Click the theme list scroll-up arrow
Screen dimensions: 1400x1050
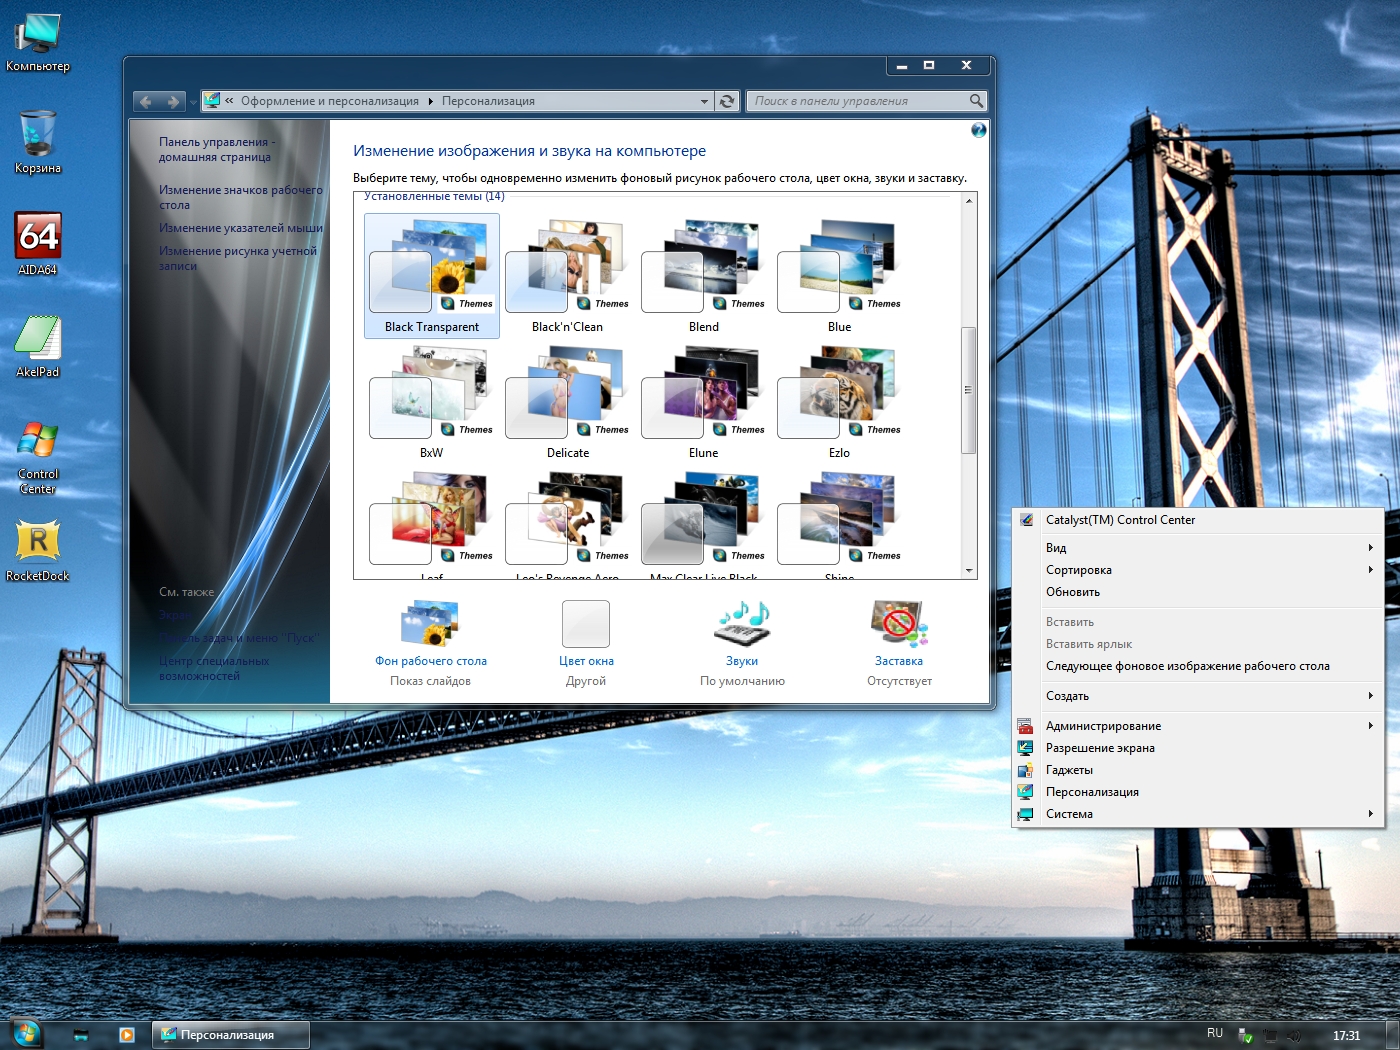[x=968, y=201]
